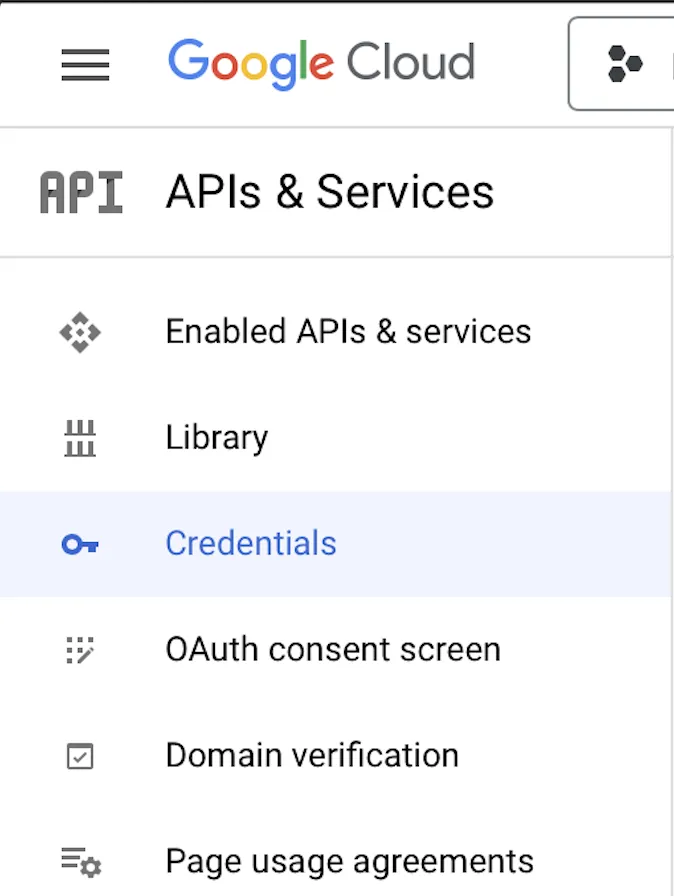This screenshot has width=674, height=896.
Task: Click the colorful Google wordmark
Action: point(251,64)
